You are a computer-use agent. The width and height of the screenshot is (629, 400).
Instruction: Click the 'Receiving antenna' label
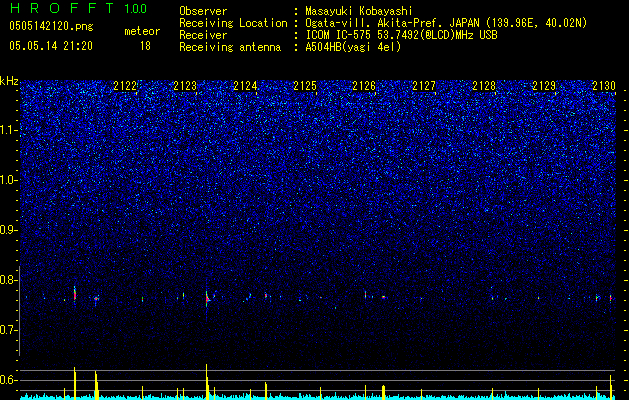[x=230, y=47]
